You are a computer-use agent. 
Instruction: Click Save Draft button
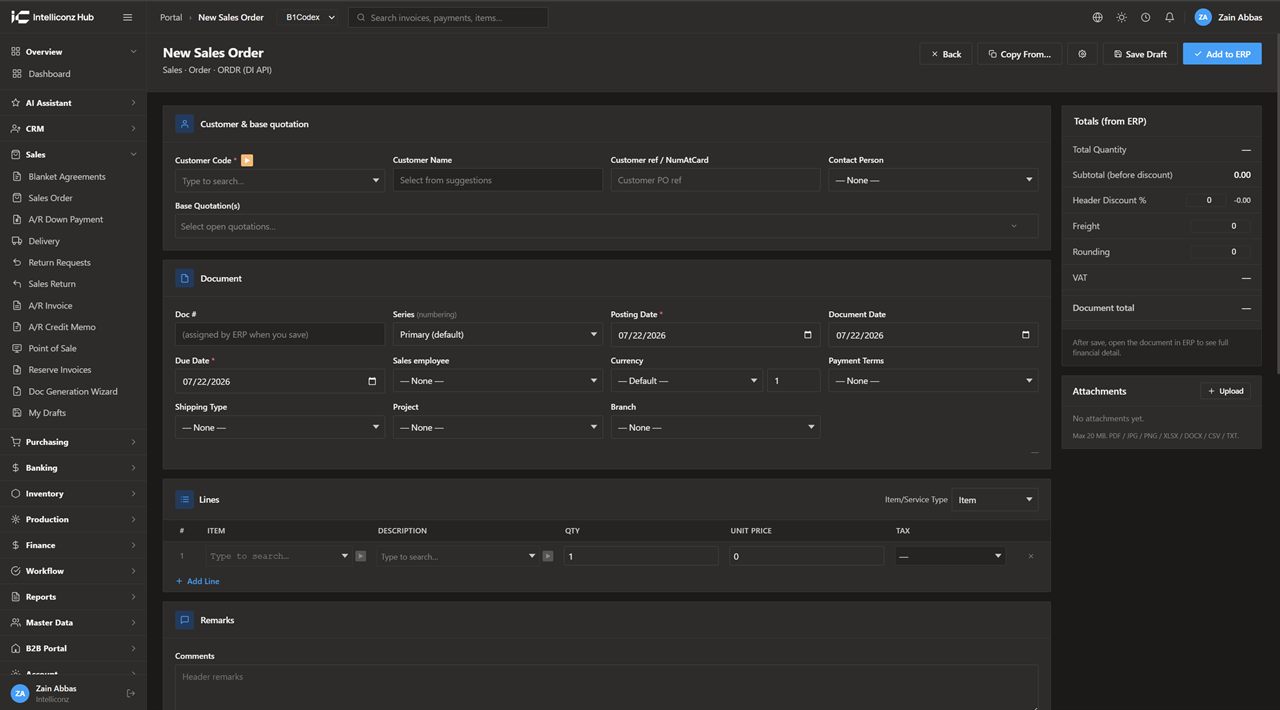(1140, 54)
